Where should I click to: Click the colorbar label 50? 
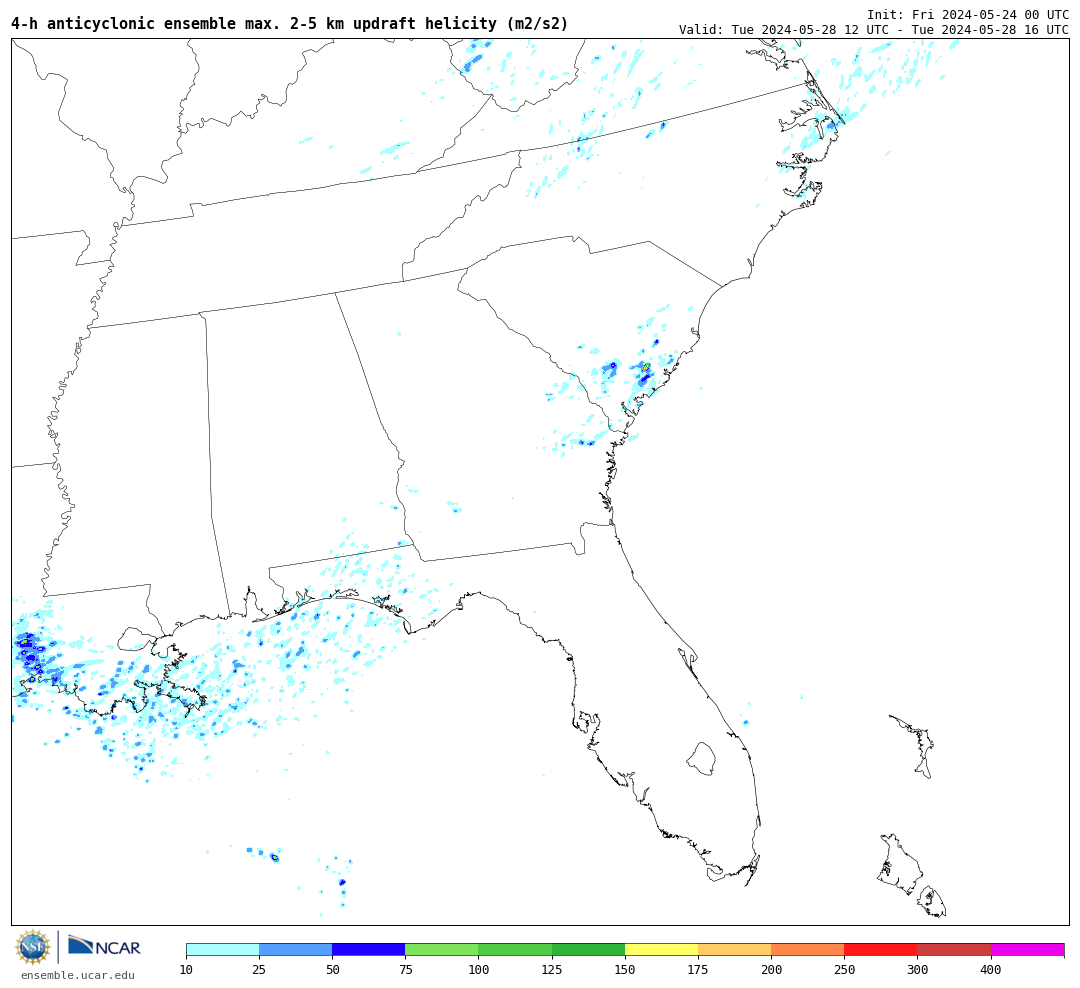click(332, 969)
